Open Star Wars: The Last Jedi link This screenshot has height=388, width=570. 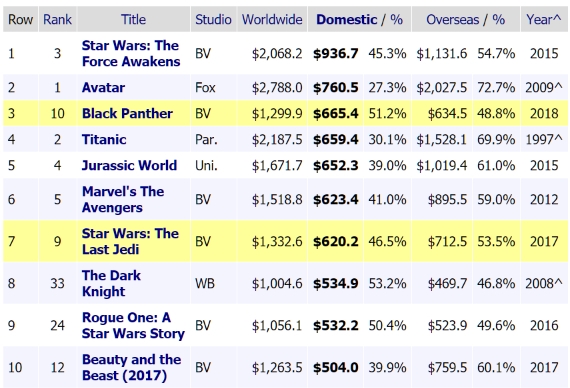pos(130,241)
